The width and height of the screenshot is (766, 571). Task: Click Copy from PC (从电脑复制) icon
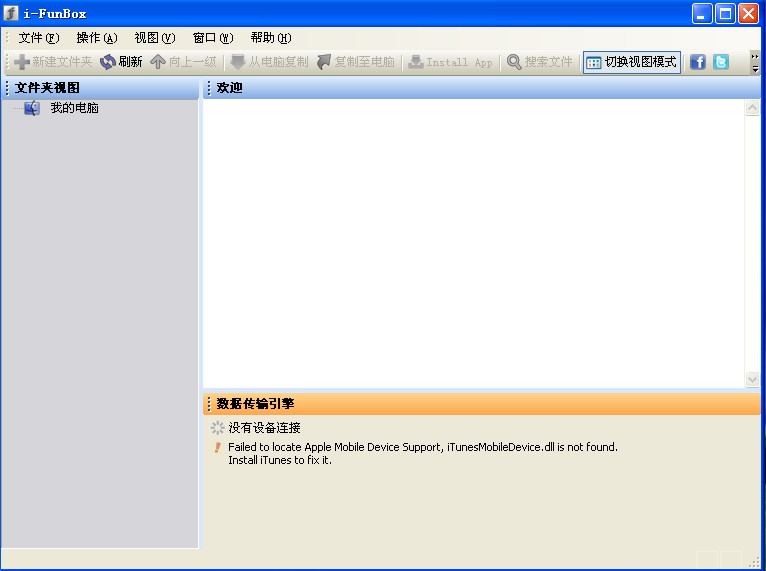pyautogui.click(x=238, y=62)
